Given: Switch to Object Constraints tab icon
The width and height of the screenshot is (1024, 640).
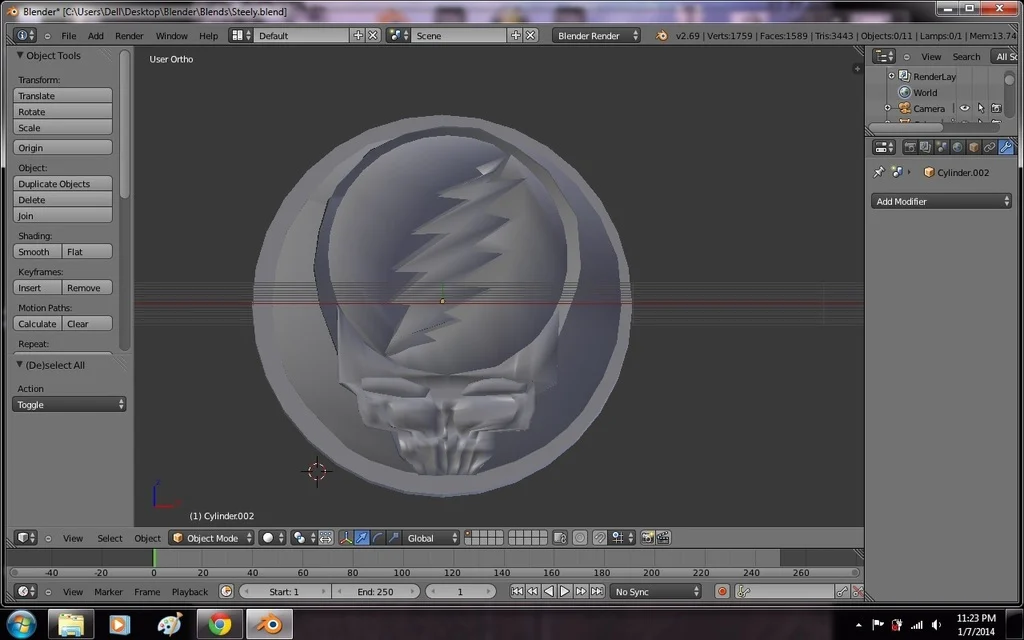Looking at the screenshot, I should (x=989, y=147).
